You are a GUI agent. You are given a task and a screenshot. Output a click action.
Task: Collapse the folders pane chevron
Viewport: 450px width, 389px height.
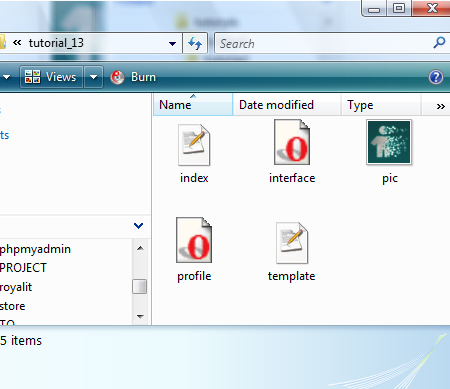click(x=138, y=226)
